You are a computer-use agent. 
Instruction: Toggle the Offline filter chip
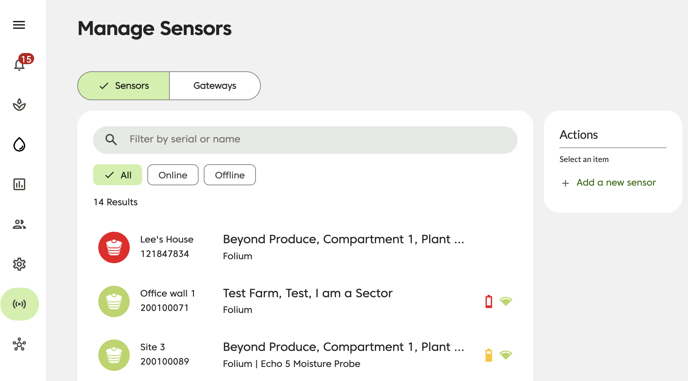pos(229,175)
